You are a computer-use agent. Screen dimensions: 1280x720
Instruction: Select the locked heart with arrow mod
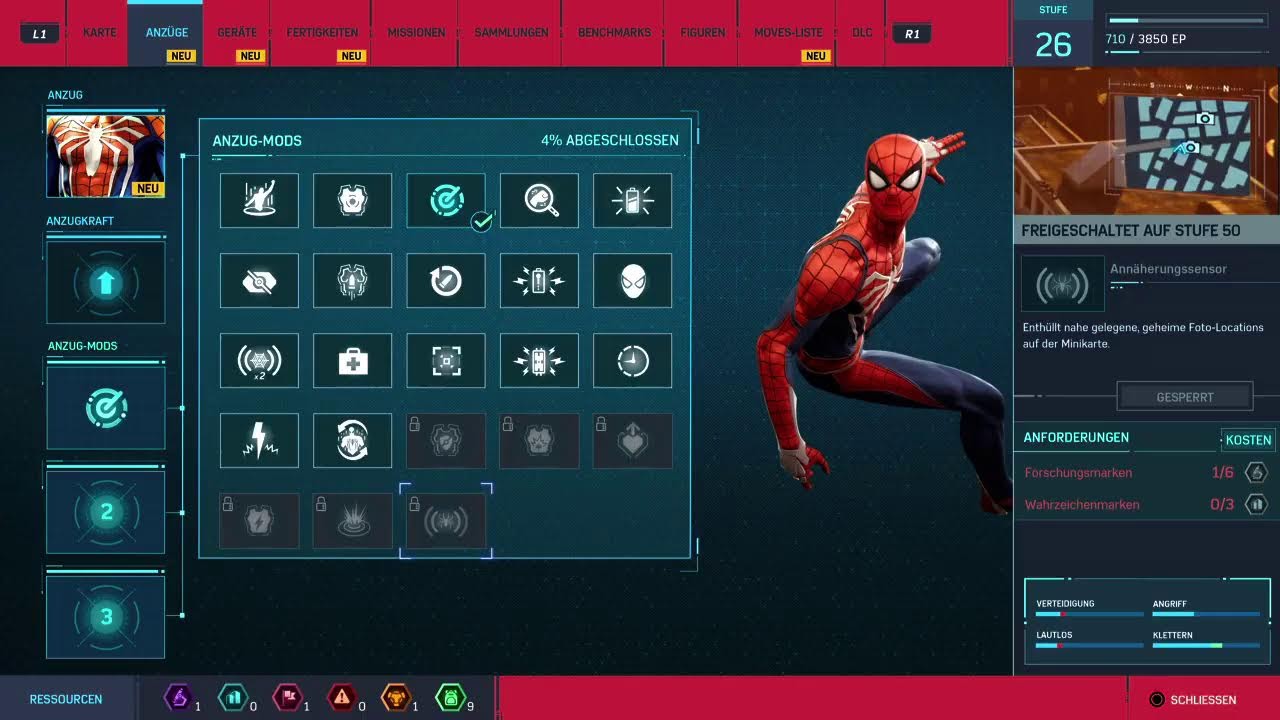point(632,440)
